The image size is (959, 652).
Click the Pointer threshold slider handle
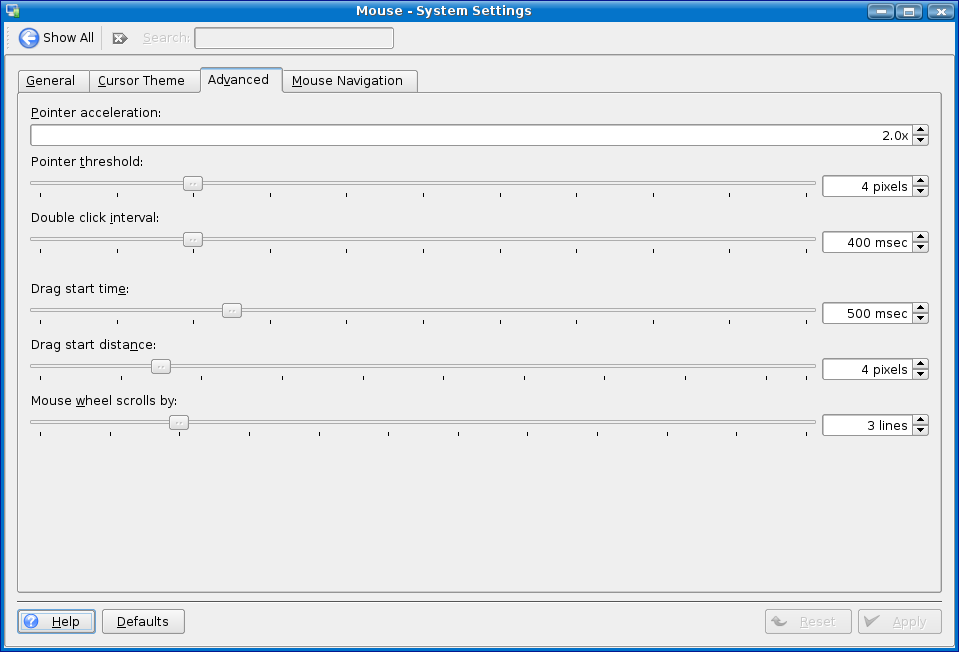[193, 183]
